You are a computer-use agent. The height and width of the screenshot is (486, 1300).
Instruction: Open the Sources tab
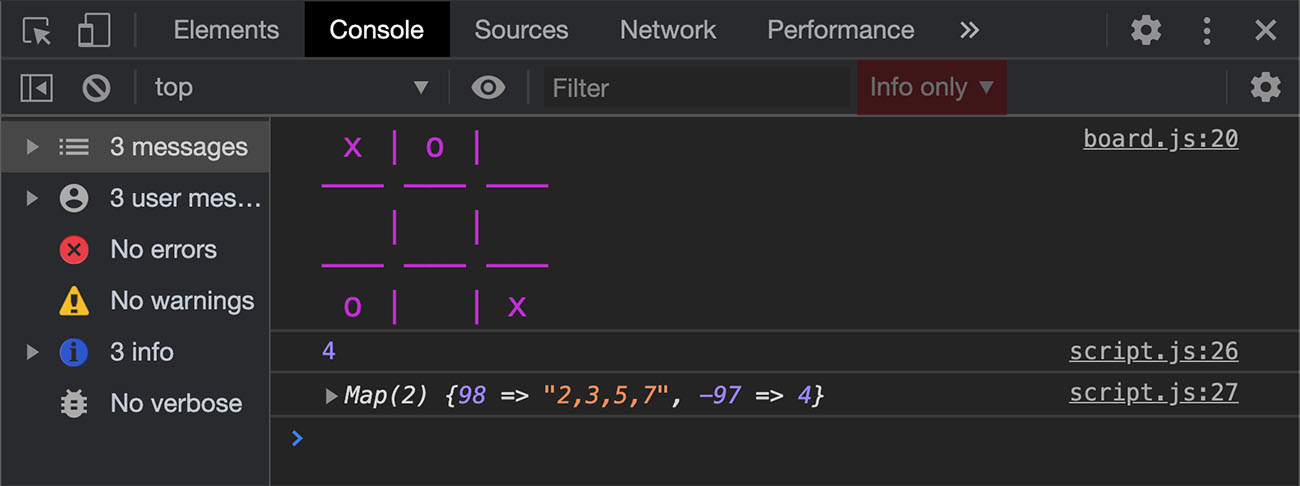[x=521, y=30]
